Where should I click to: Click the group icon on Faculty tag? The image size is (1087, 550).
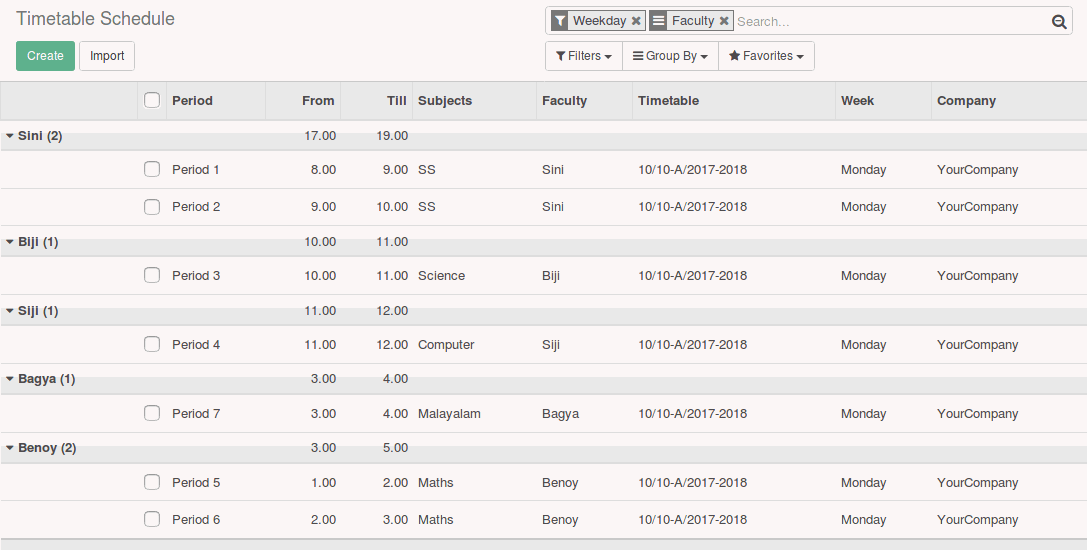pos(658,21)
